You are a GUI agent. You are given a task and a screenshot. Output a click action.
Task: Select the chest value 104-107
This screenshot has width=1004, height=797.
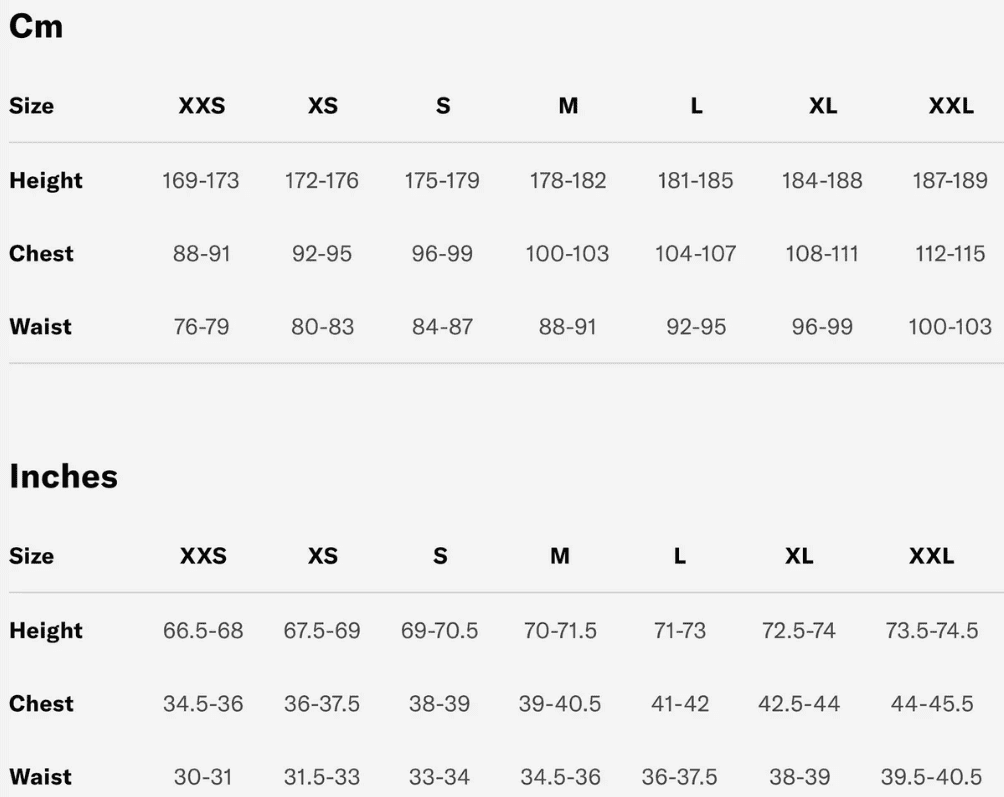(695, 254)
